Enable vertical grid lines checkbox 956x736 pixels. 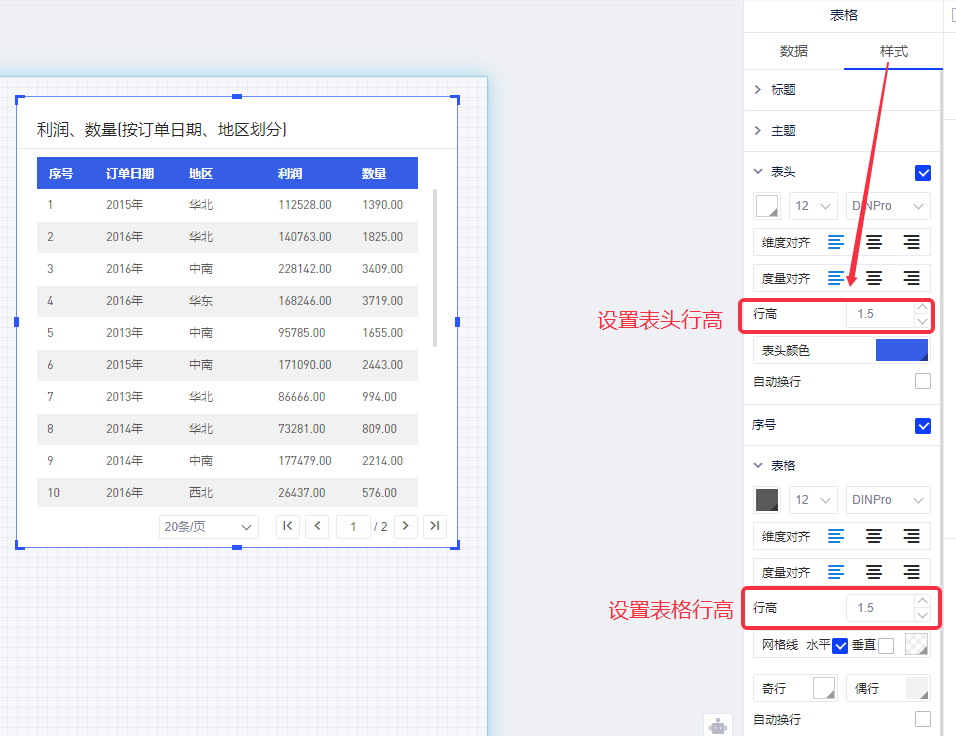[x=885, y=646]
